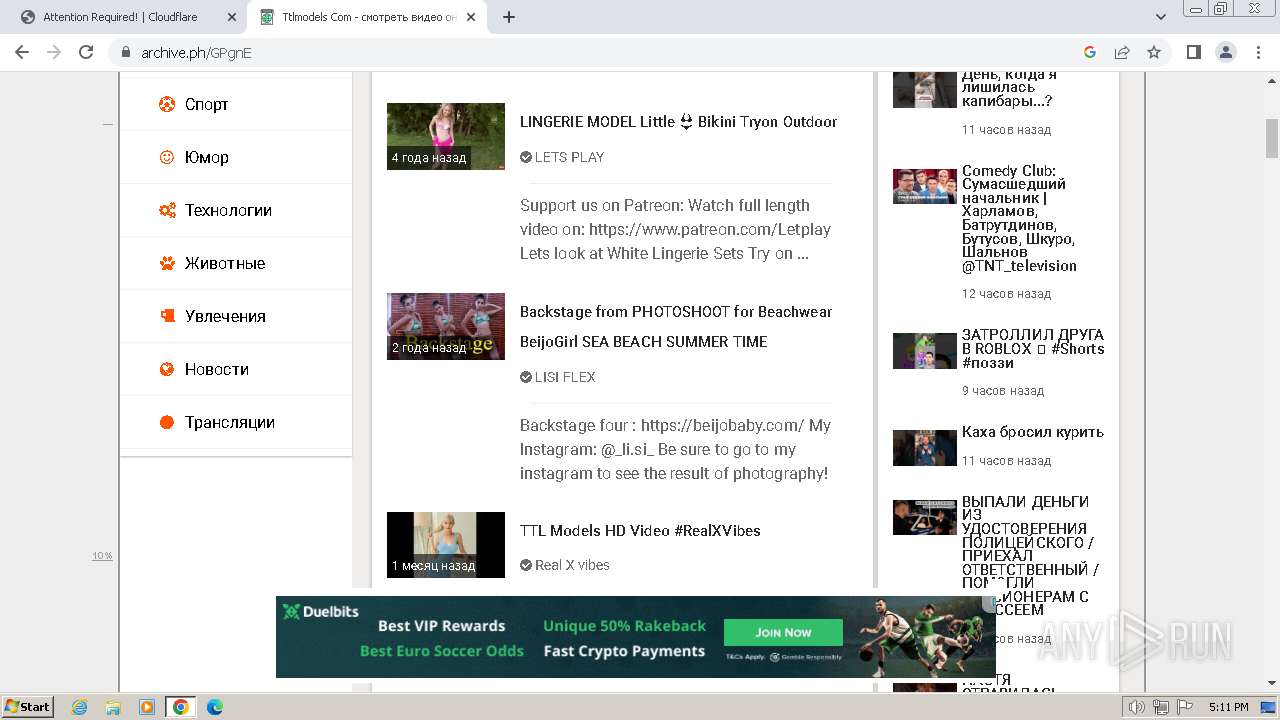The image size is (1280, 720).
Task: Go forward in browser history
Action: point(54,52)
